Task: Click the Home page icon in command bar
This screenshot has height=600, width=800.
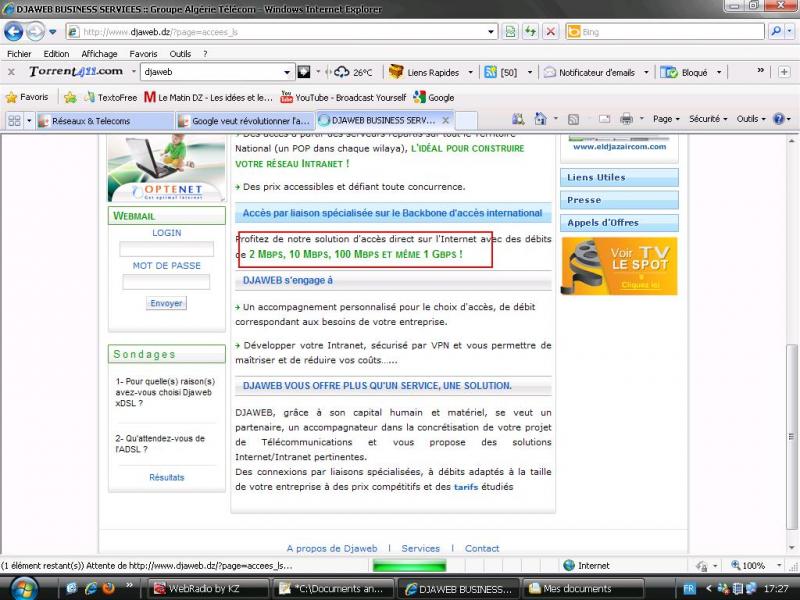Action: (x=540, y=119)
